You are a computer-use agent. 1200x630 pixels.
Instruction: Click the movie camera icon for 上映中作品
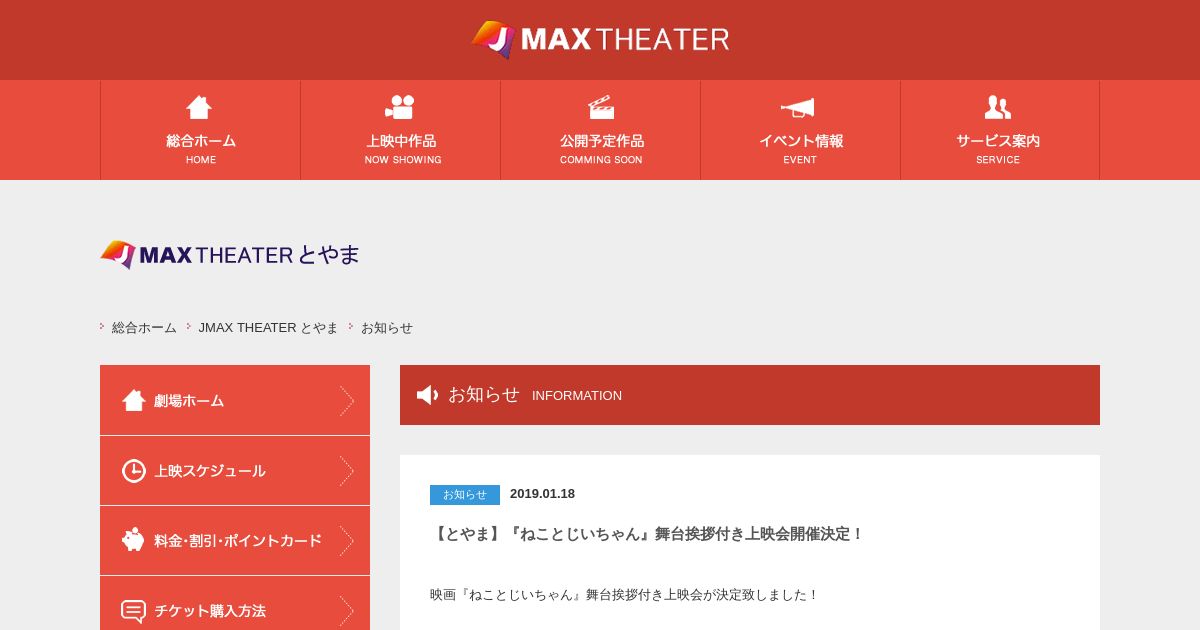(x=400, y=107)
